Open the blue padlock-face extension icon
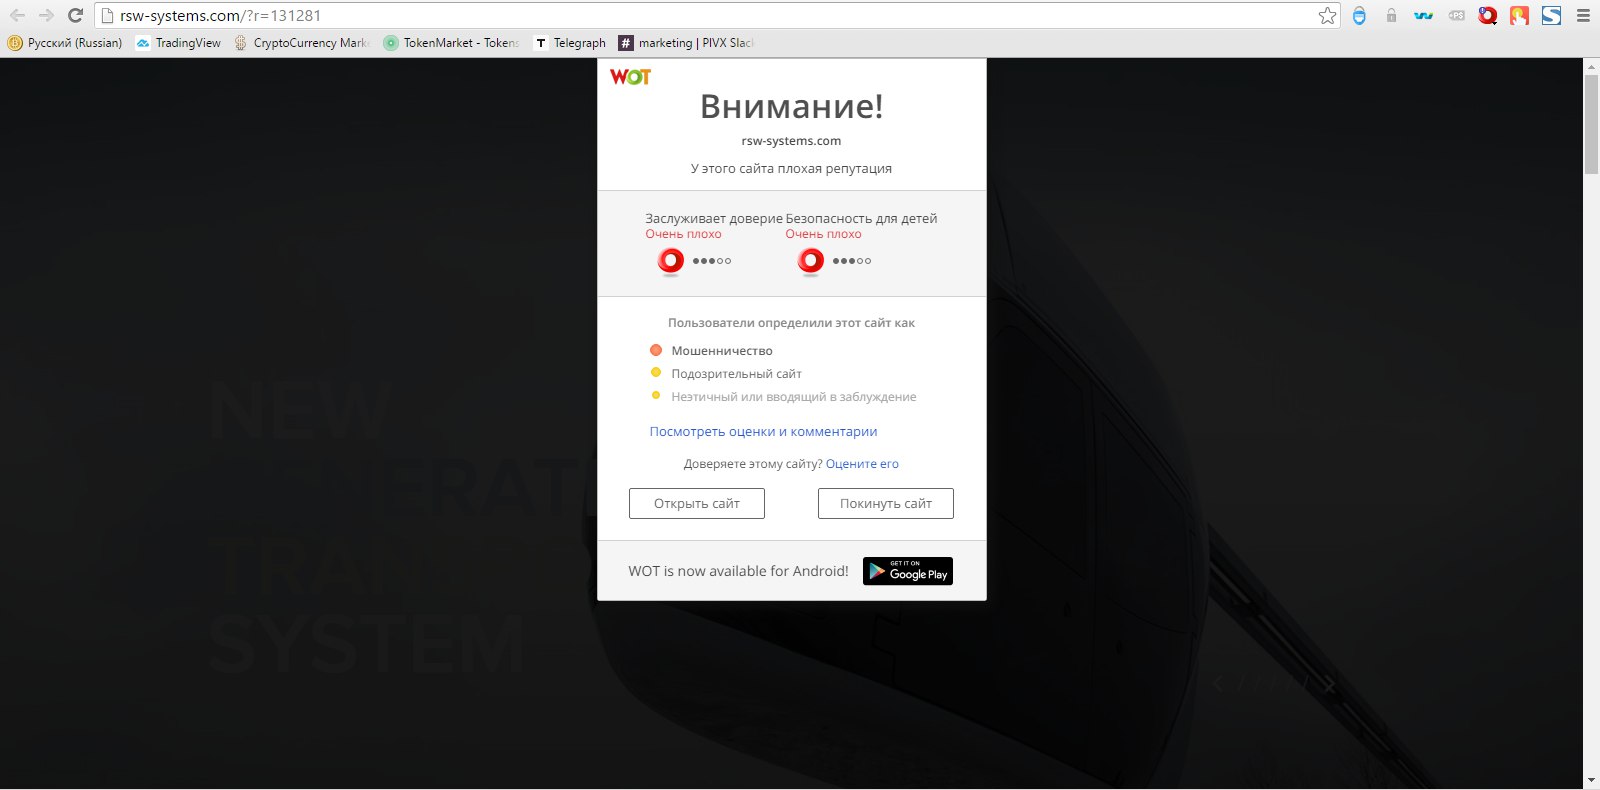 [x=1359, y=15]
